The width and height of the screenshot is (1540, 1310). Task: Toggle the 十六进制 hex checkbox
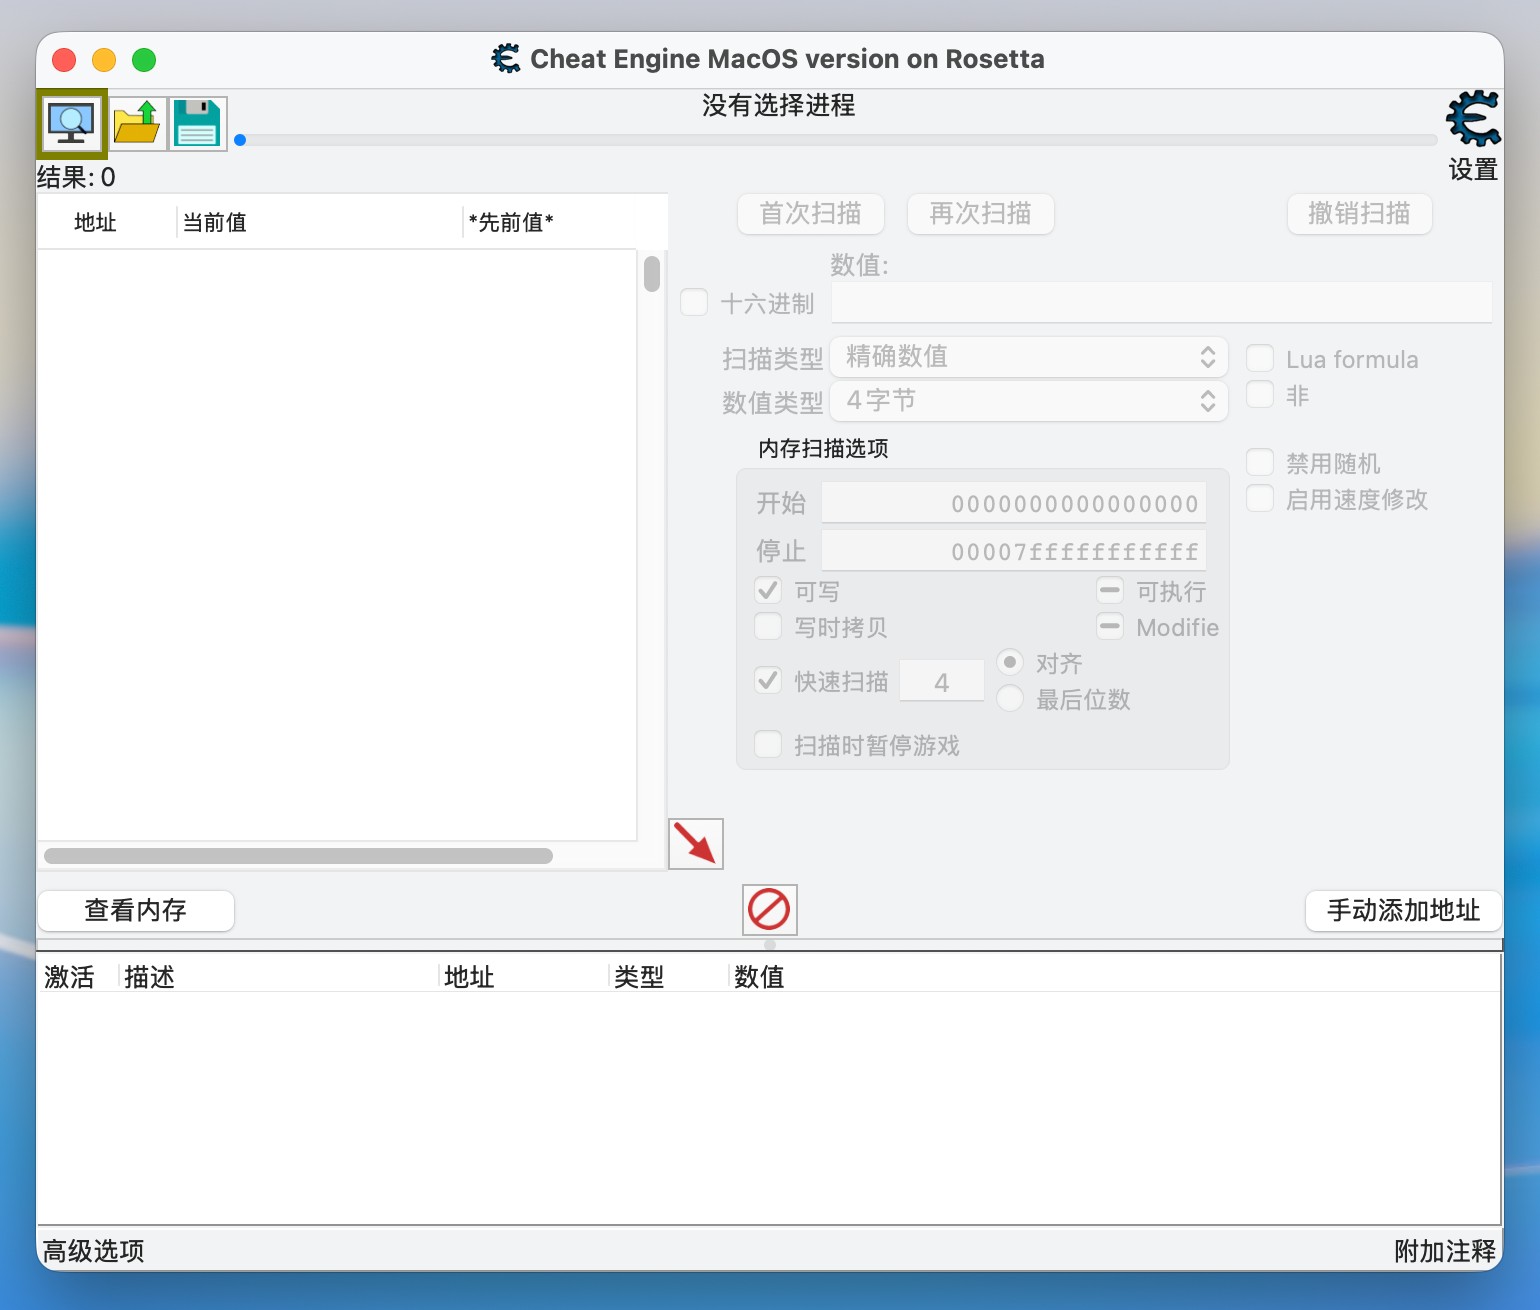click(694, 303)
